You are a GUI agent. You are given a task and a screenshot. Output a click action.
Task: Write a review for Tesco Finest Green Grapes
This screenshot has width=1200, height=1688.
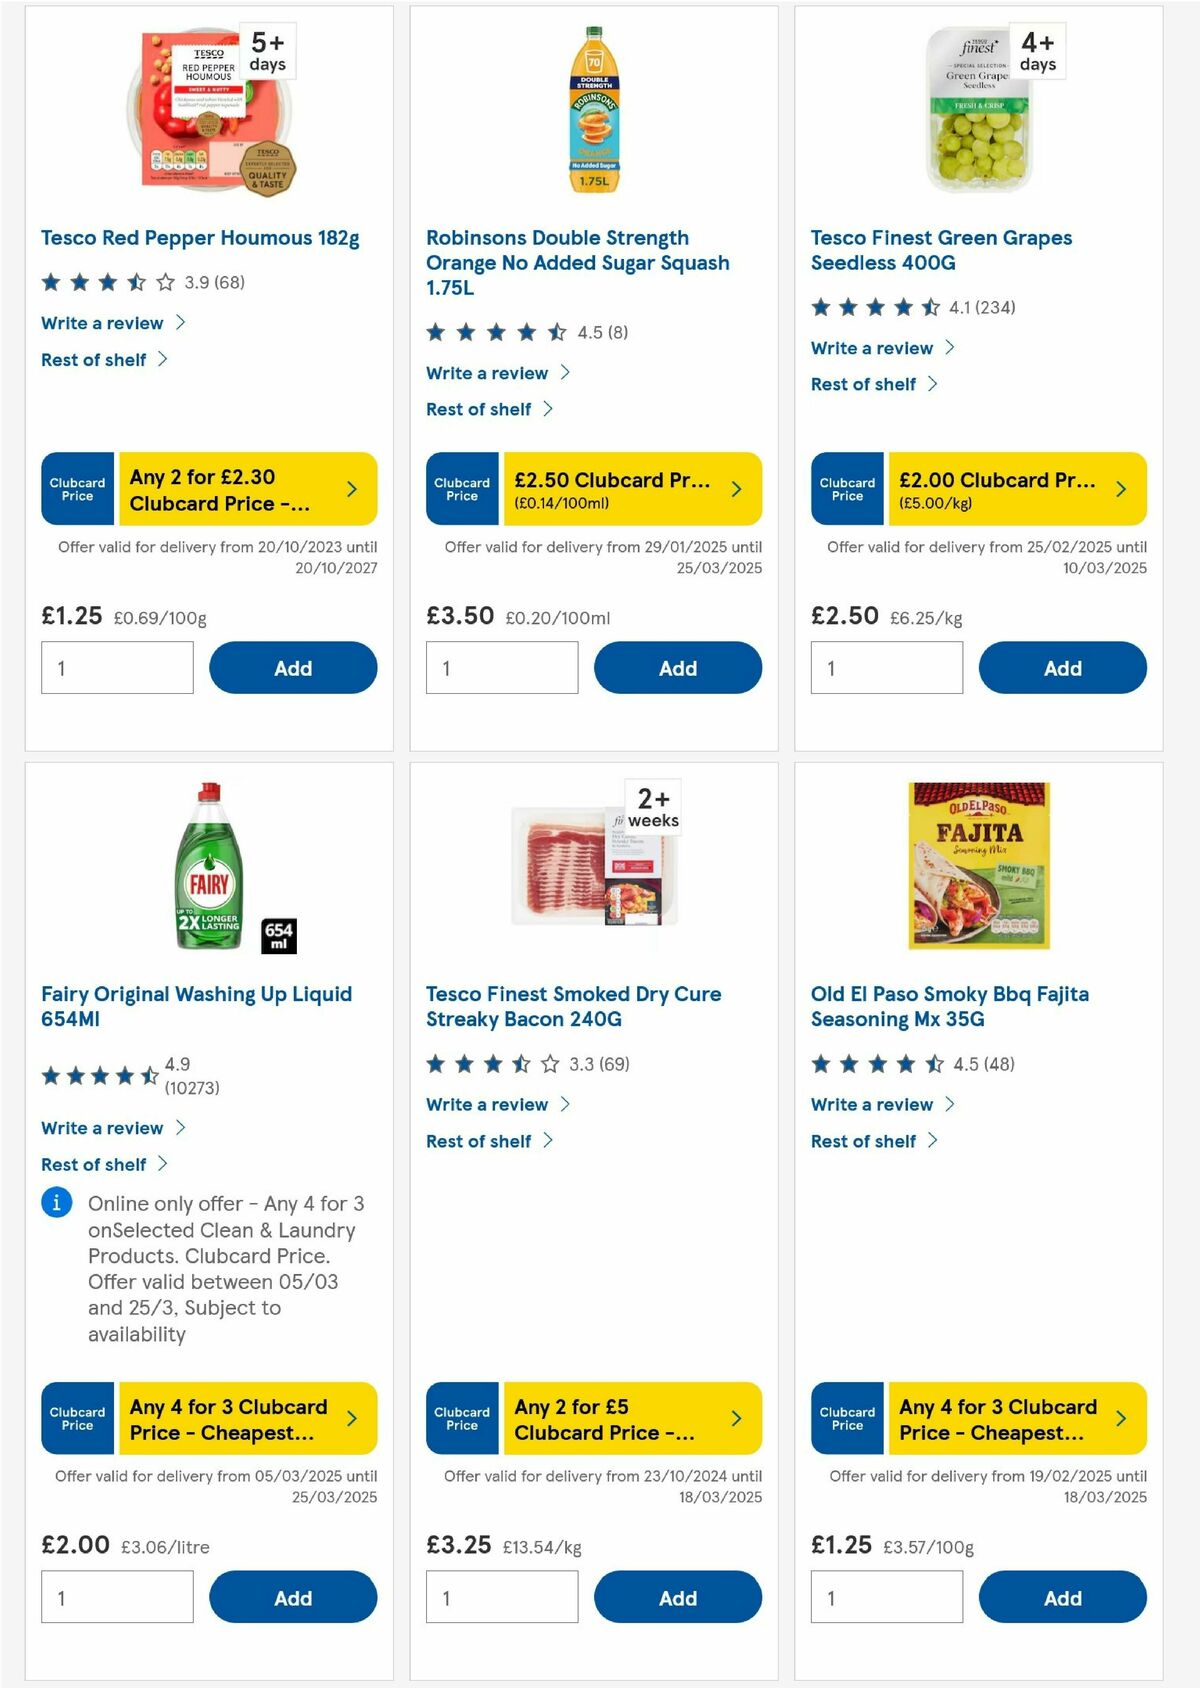tap(871, 348)
